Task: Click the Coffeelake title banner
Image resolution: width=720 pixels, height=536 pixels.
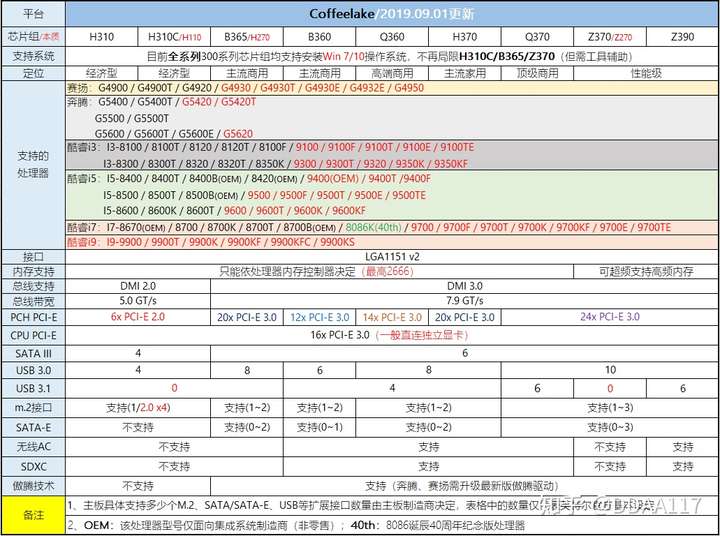Action: (x=392, y=14)
